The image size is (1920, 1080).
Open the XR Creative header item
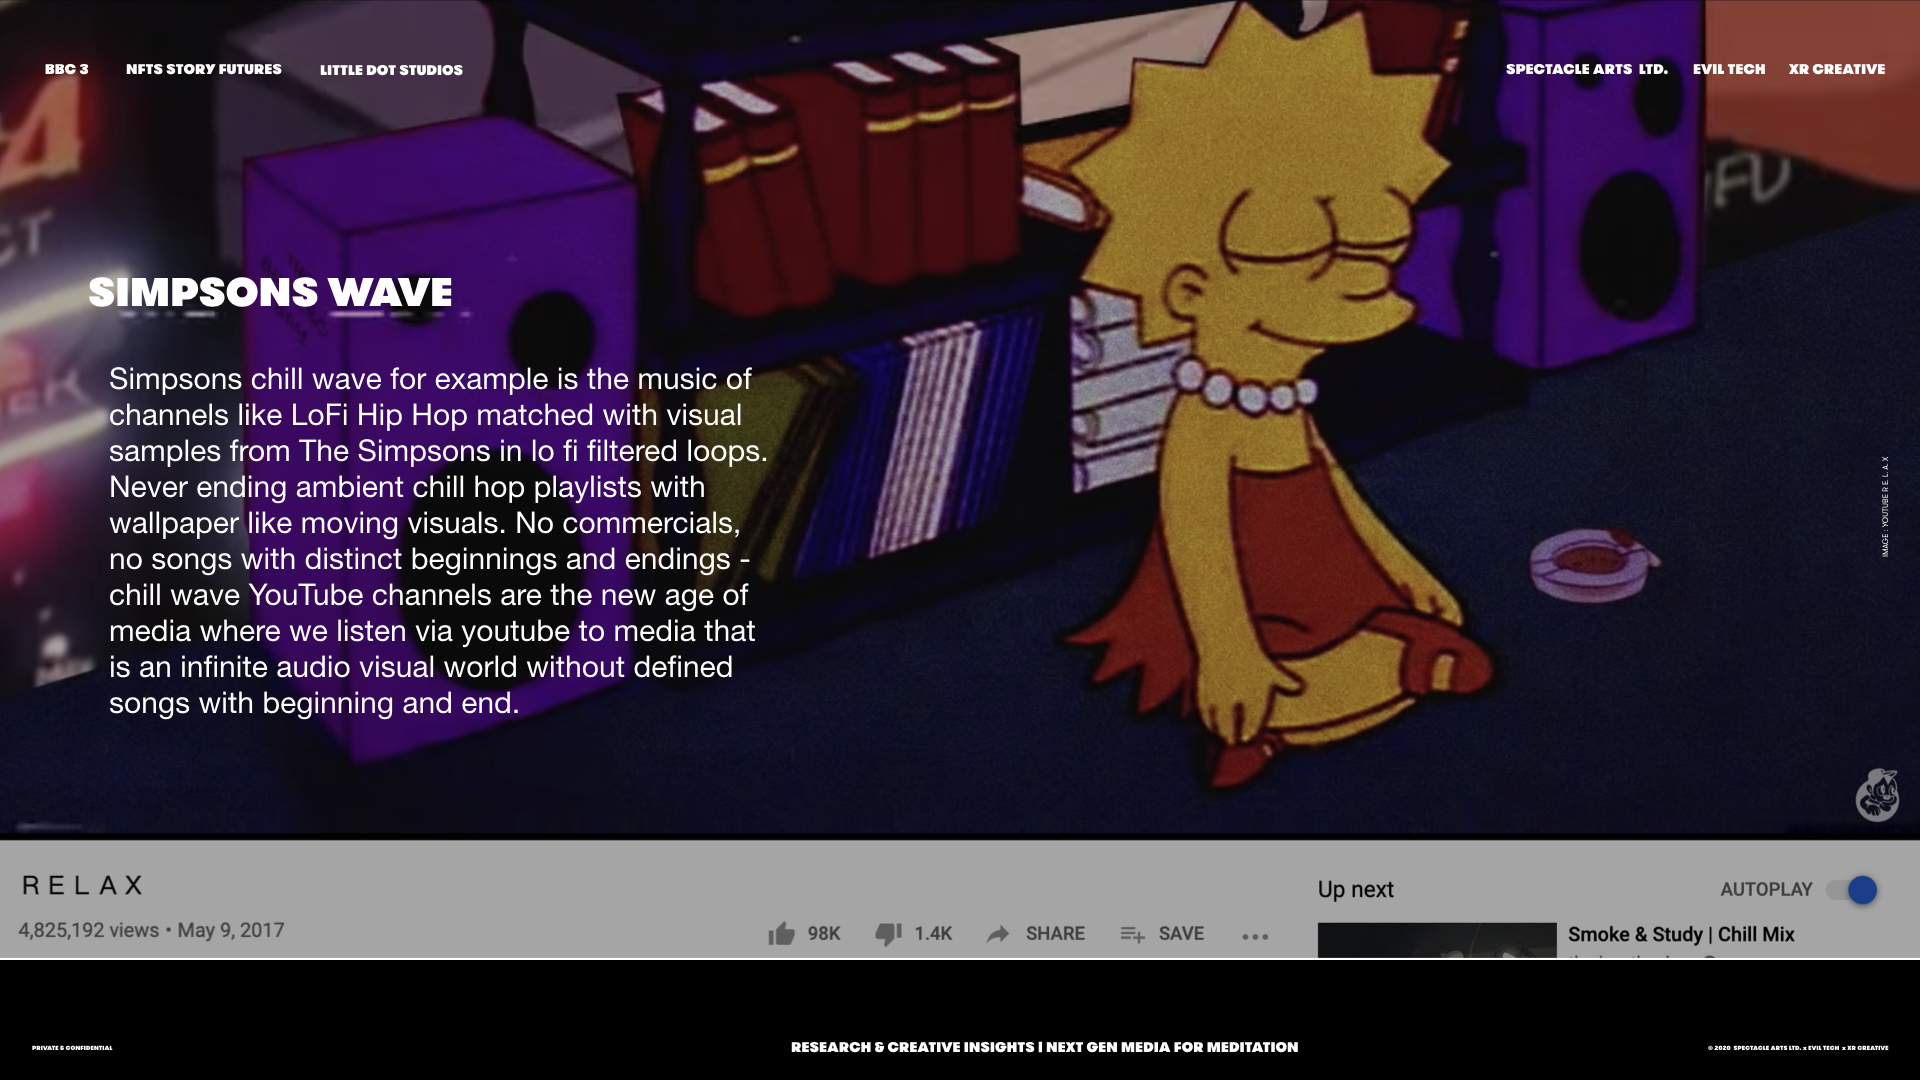coord(1837,69)
